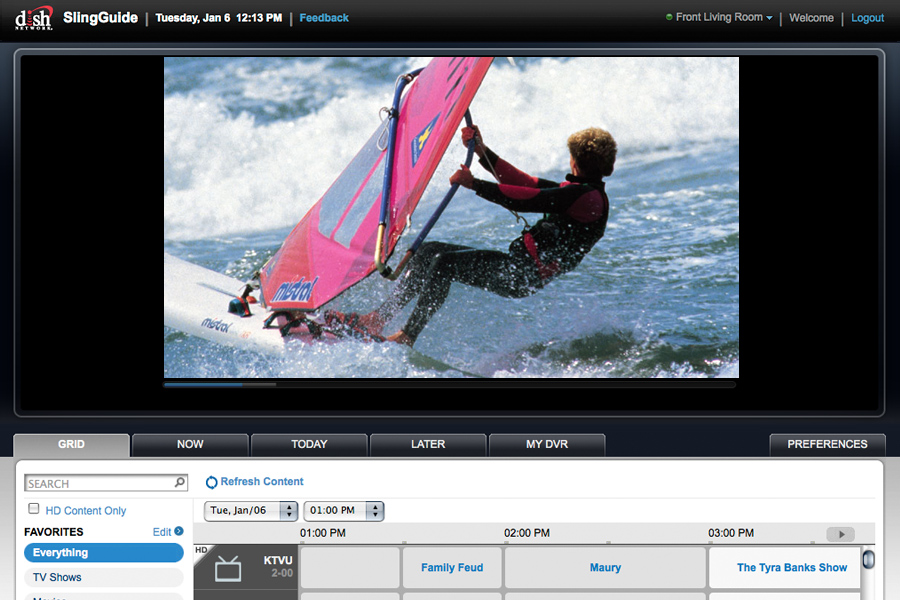The width and height of the screenshot is (900, 600).
Task: Switch to the NOW tab
Action: coord(190,444)
